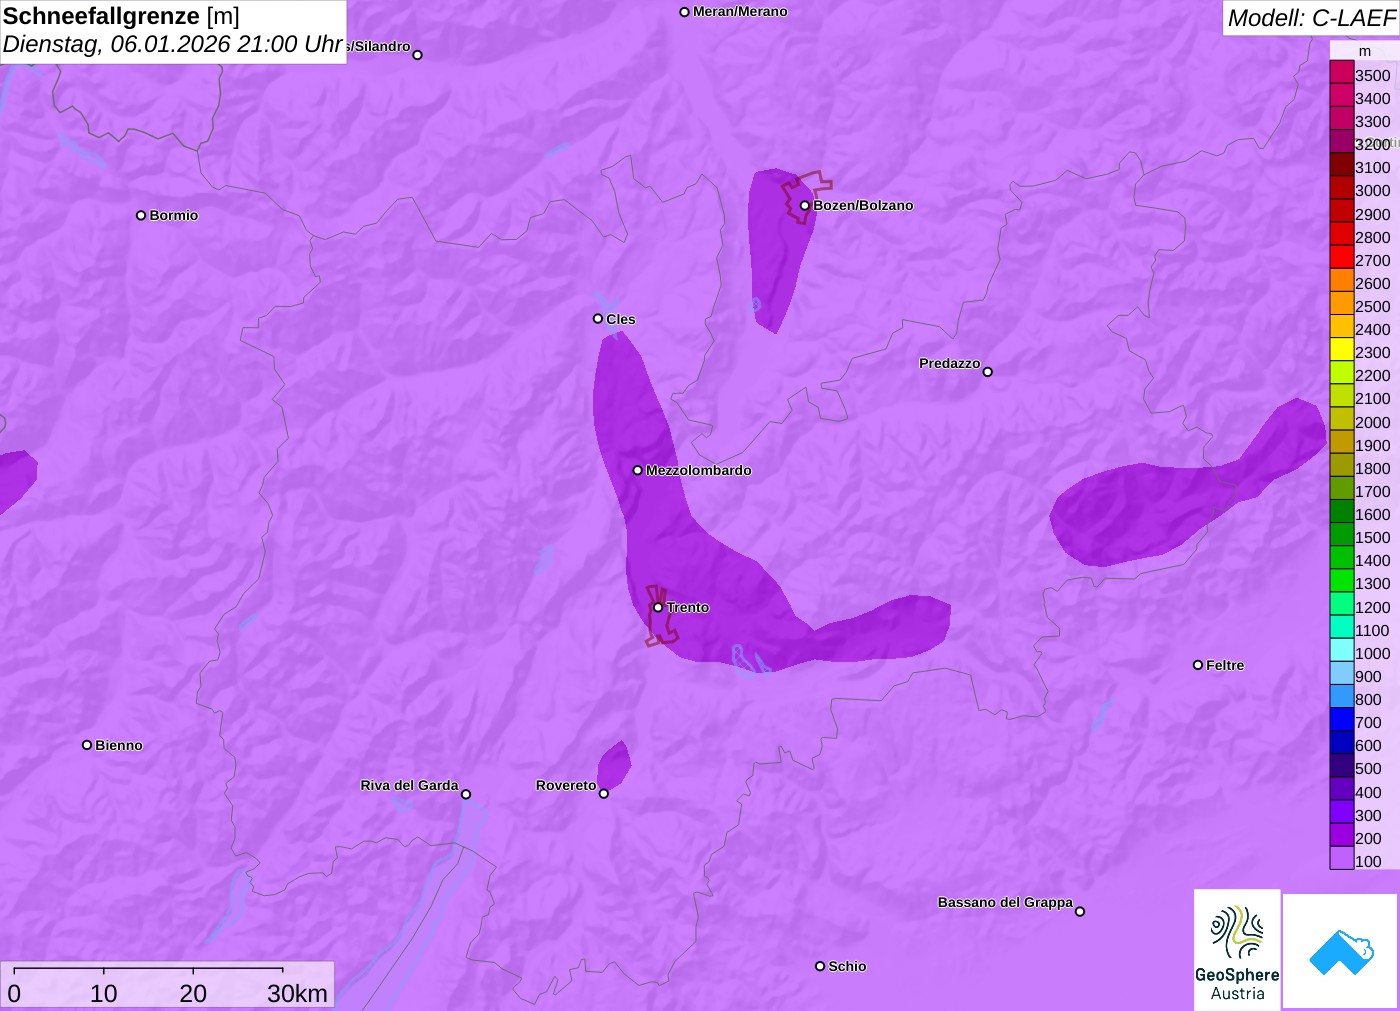Image resolution: width=1400 pixels, height=1011 pixels.
Task: Select the Bienno city marker dot
Action: (x=87, y=745)
